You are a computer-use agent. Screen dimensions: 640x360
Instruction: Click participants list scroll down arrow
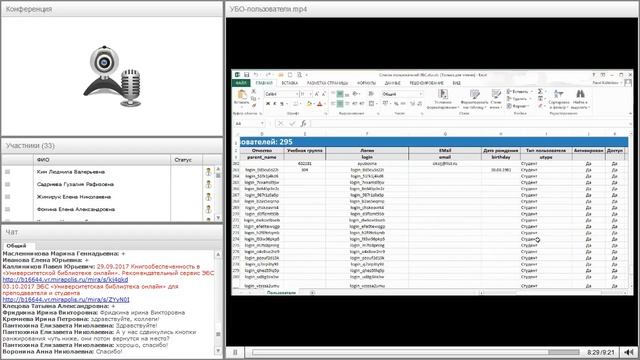[x=218, y=218]
